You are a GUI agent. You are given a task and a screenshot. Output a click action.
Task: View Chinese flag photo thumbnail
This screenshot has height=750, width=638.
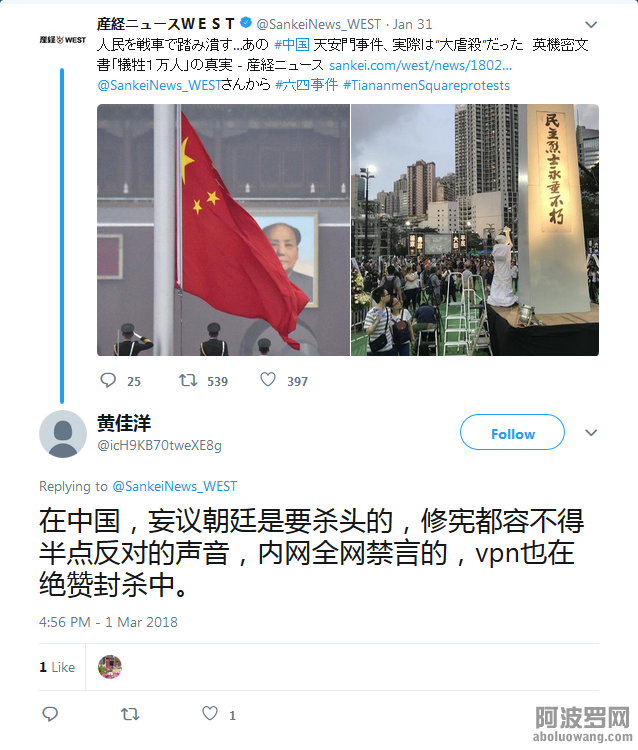pos(223,230)
